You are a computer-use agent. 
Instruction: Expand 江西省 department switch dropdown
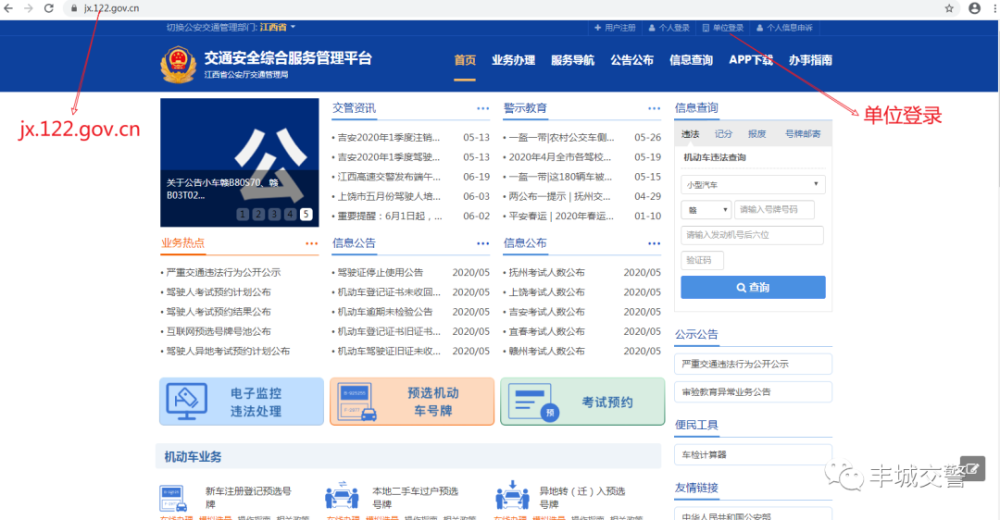(277, 27)
